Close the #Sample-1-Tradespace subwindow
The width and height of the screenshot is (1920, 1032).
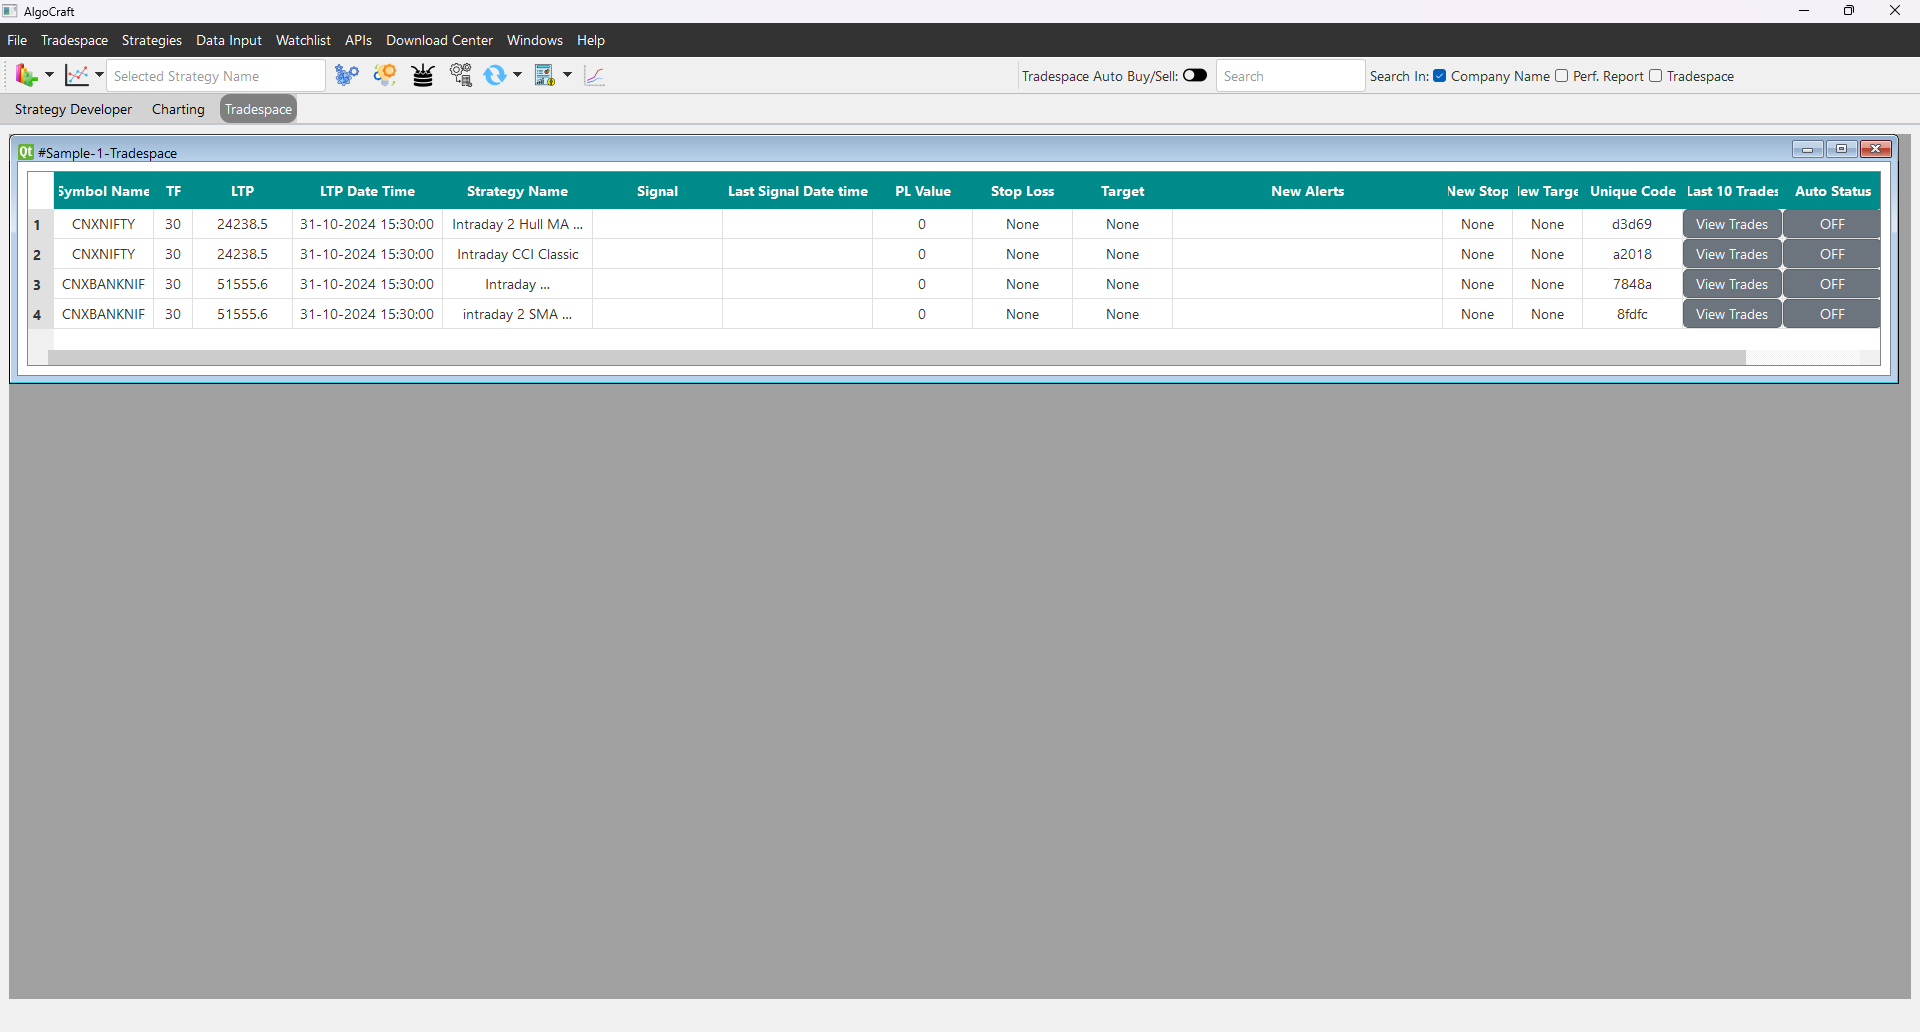1876,149
